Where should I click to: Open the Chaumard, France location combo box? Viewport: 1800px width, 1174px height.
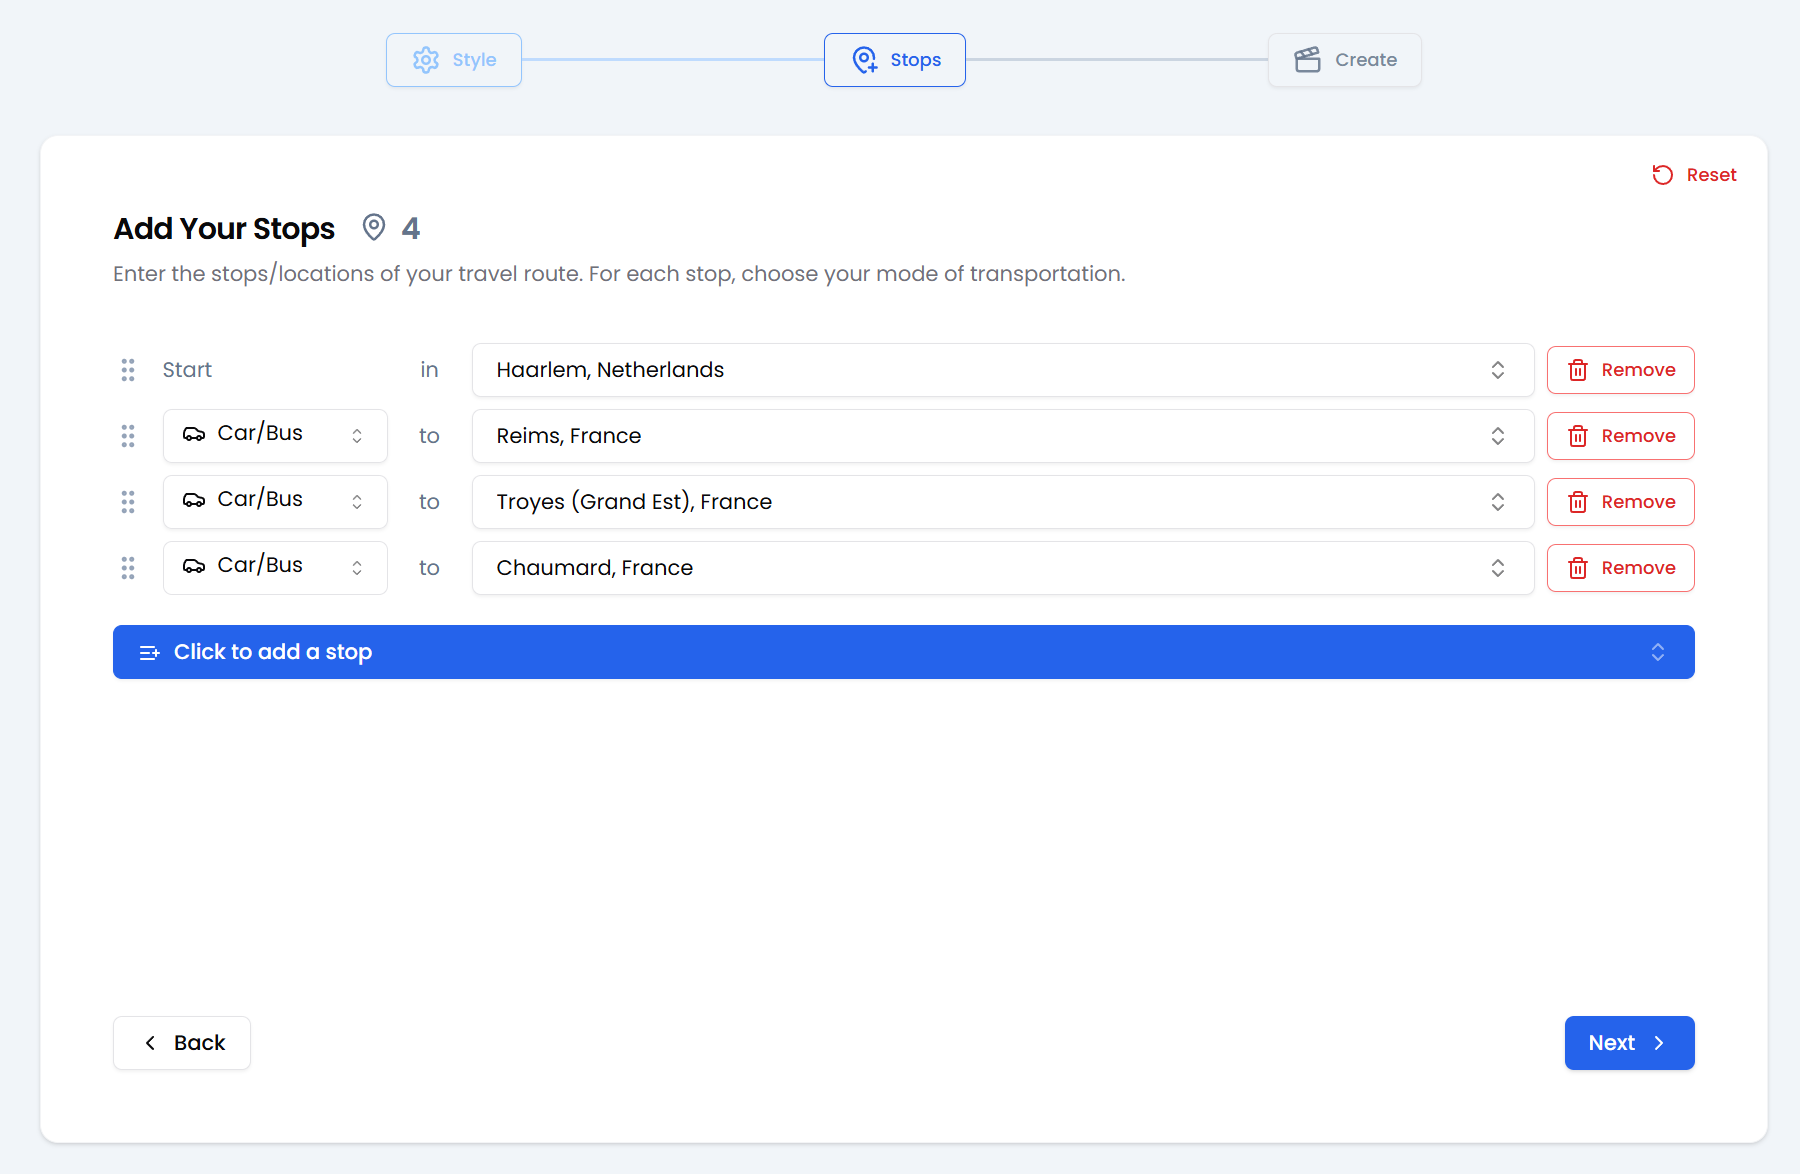(1002, 568)
